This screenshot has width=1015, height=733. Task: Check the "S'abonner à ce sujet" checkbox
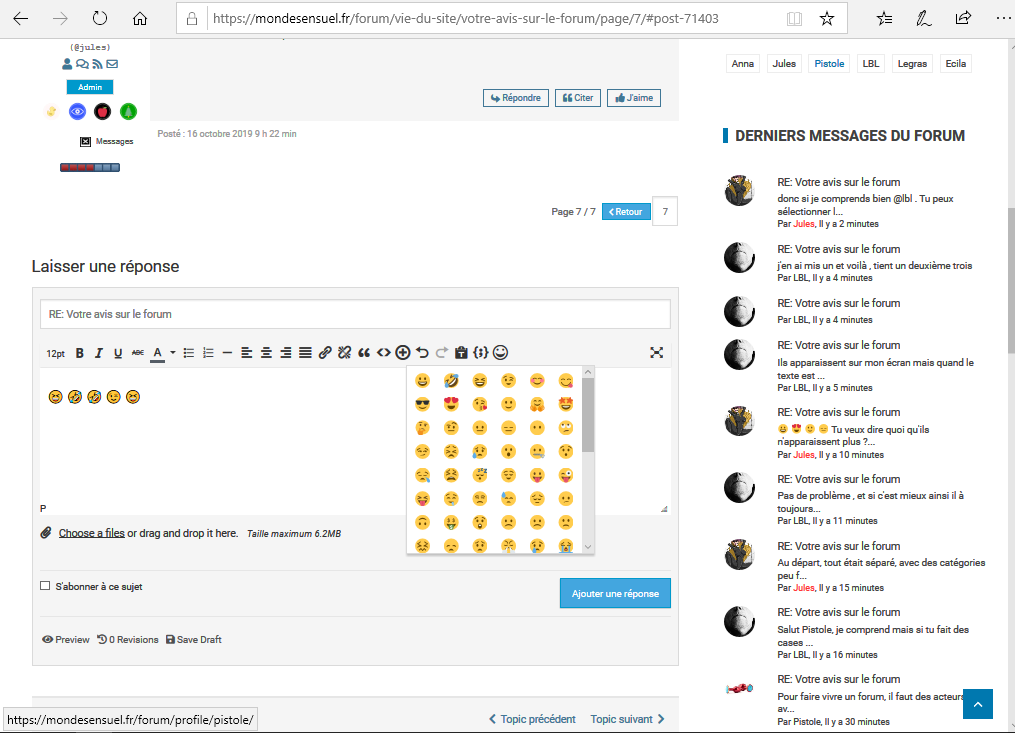click(45, 586)
